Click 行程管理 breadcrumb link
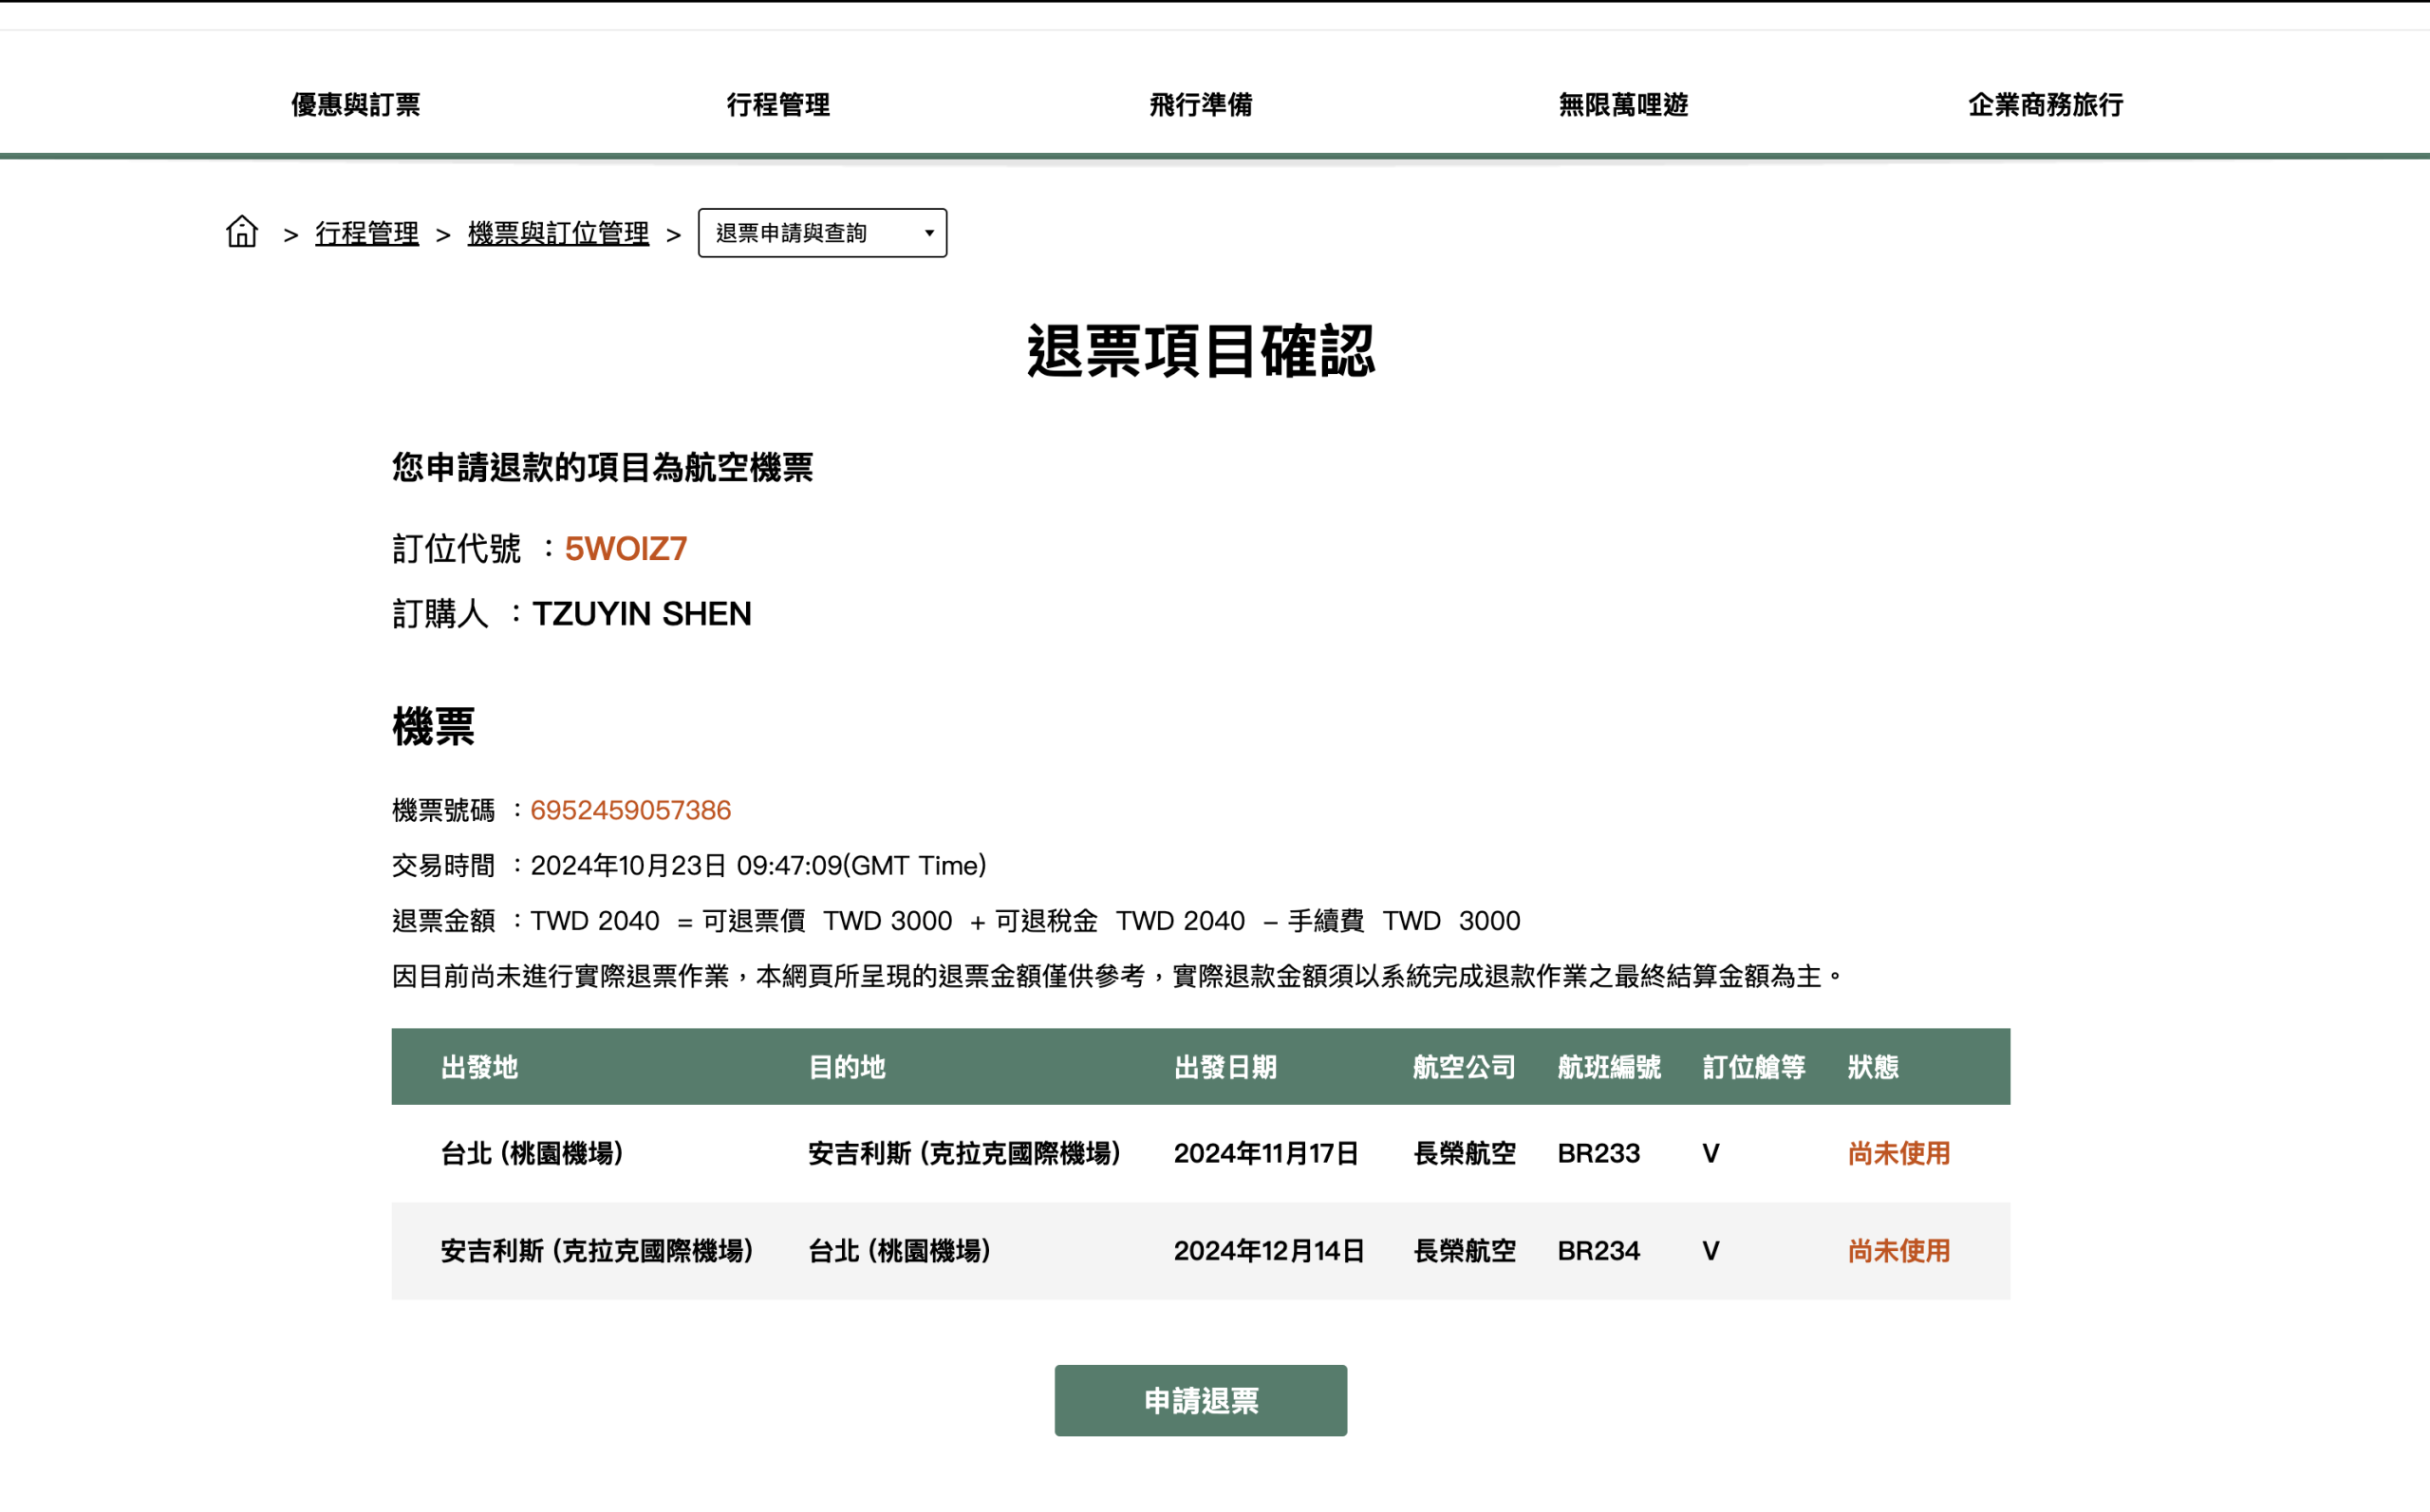 (367, 233)
